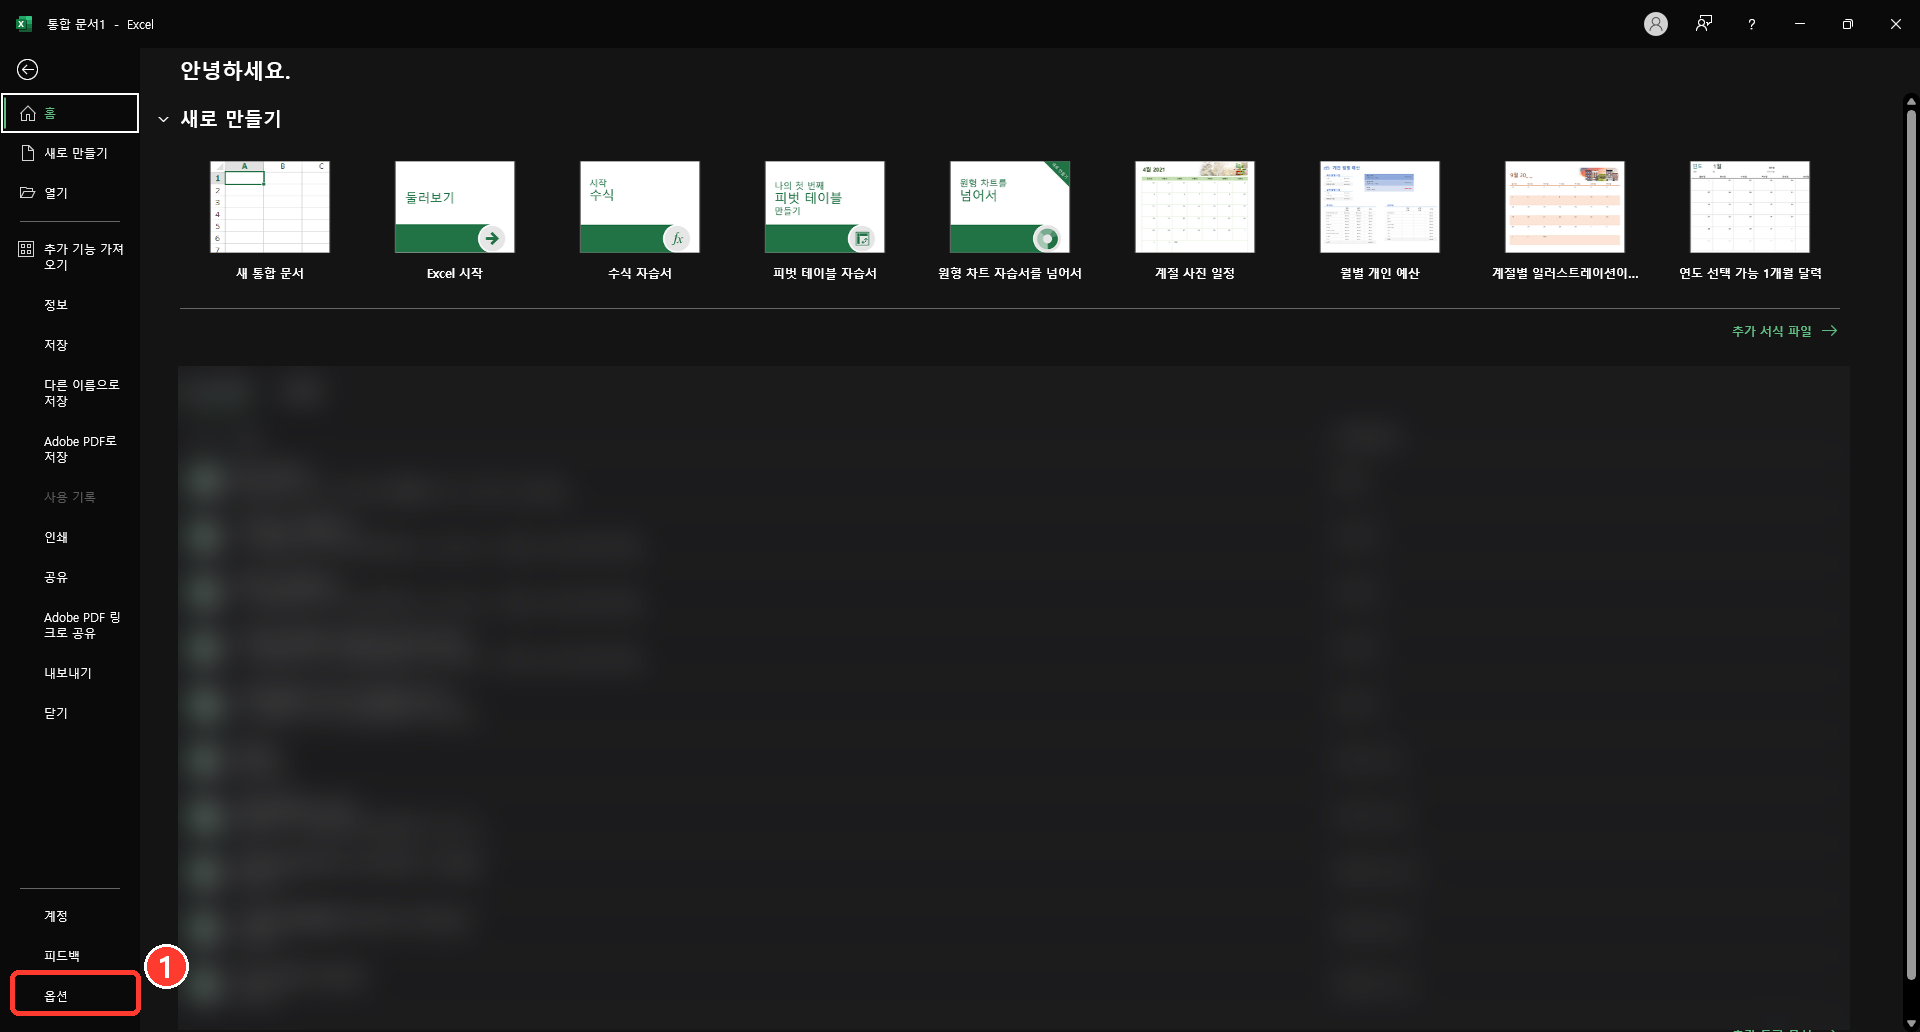Choose 저장 in the sidebar
This screenshot has width=1920, height=1032.
click(x=70, y=345)
